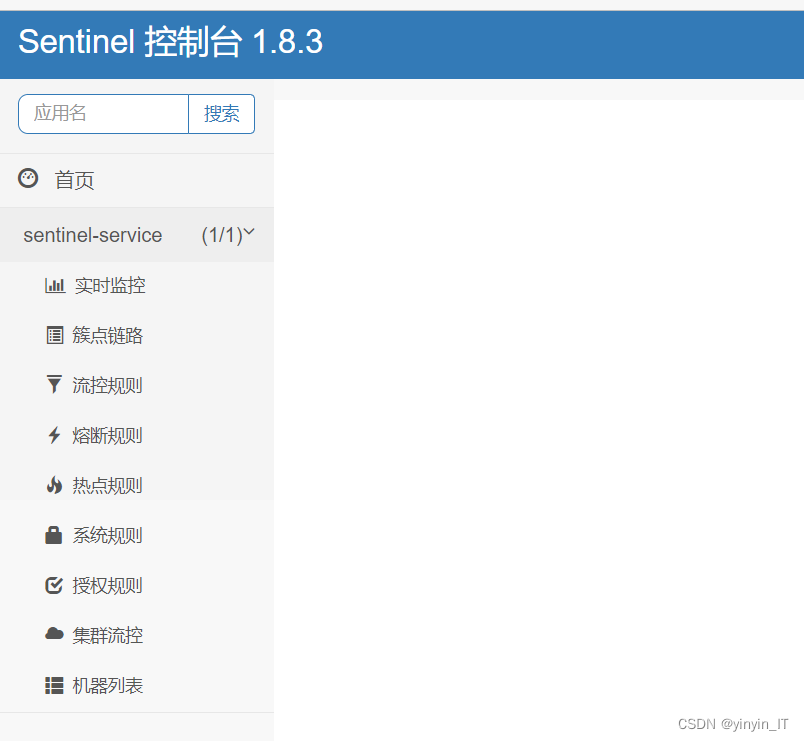The image size is (804, 741).
Task: Click the table list icon for 机器列表
Action: click(x=54, y=686)
